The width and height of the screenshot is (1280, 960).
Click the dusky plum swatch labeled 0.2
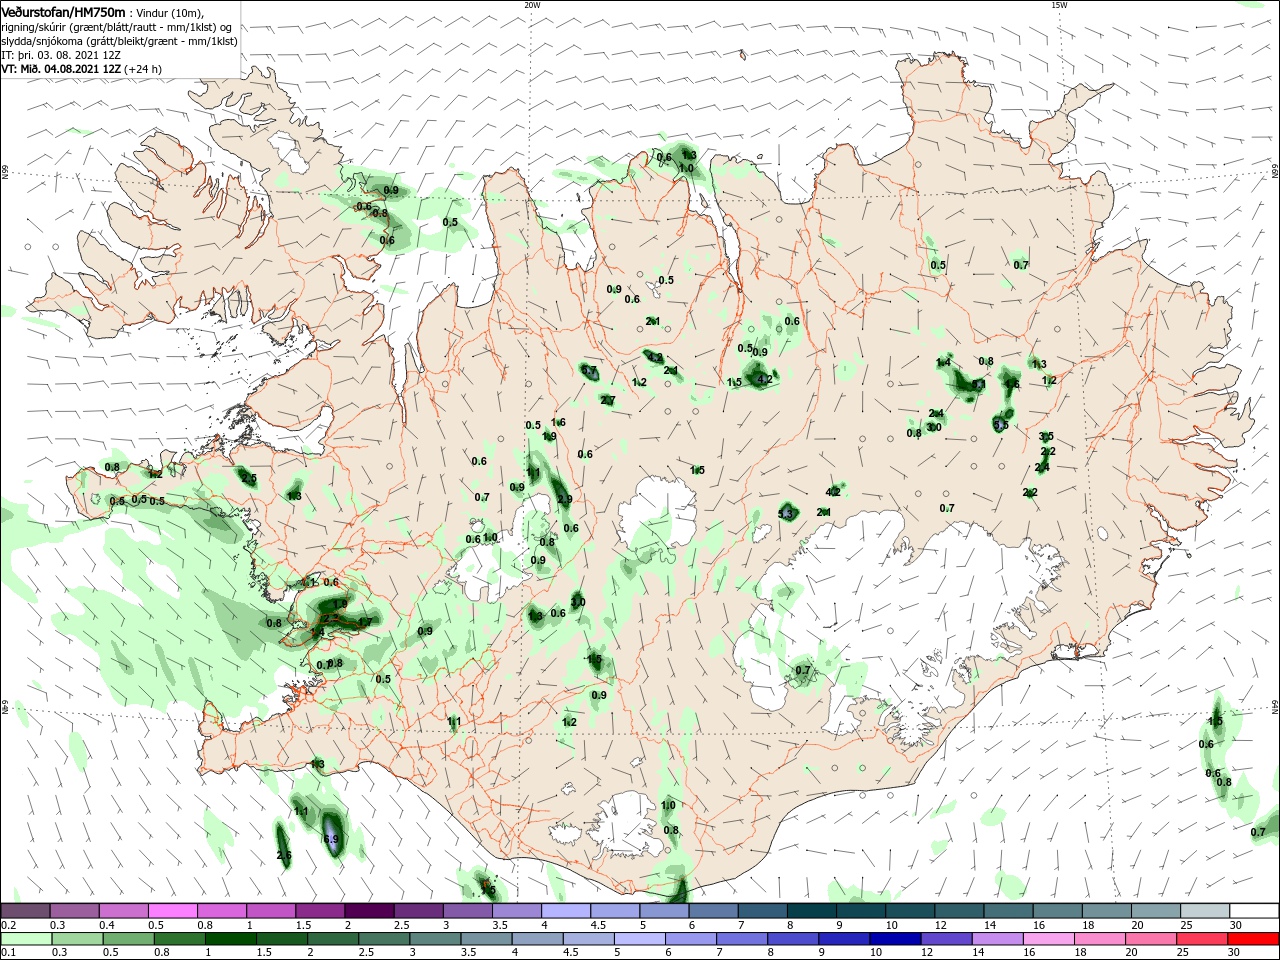(x=25, y=911)
